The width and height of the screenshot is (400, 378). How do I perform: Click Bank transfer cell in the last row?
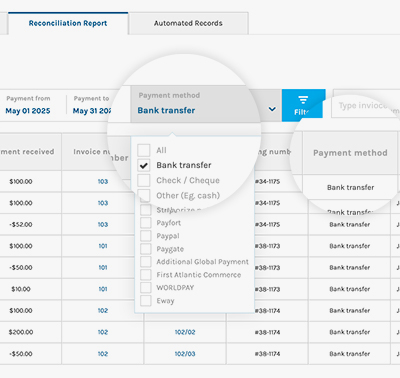click(350, 354)
